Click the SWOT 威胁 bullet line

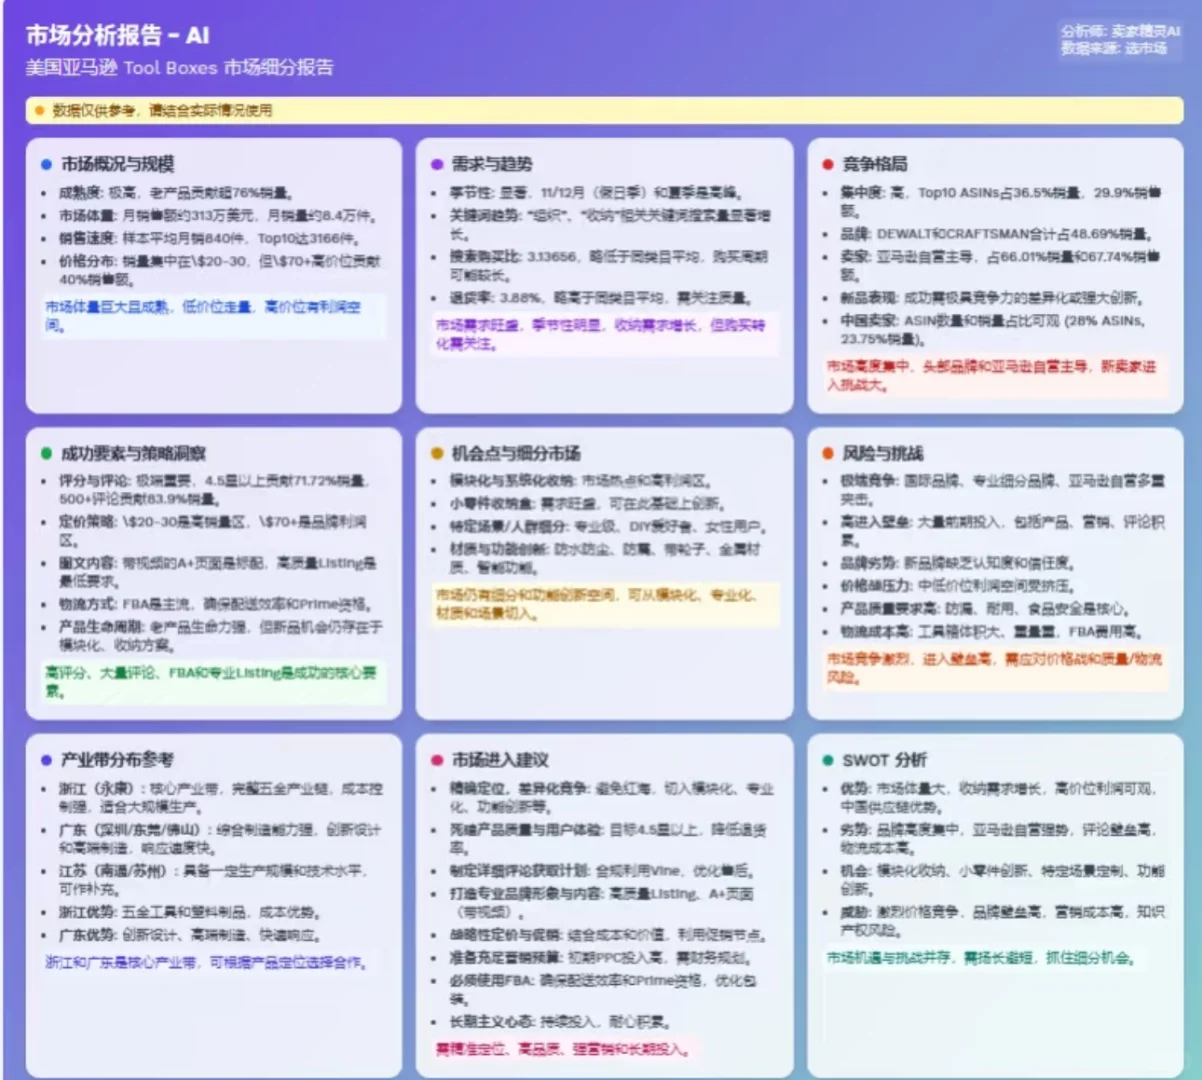pyautogui.click(x=1002, y=920)
